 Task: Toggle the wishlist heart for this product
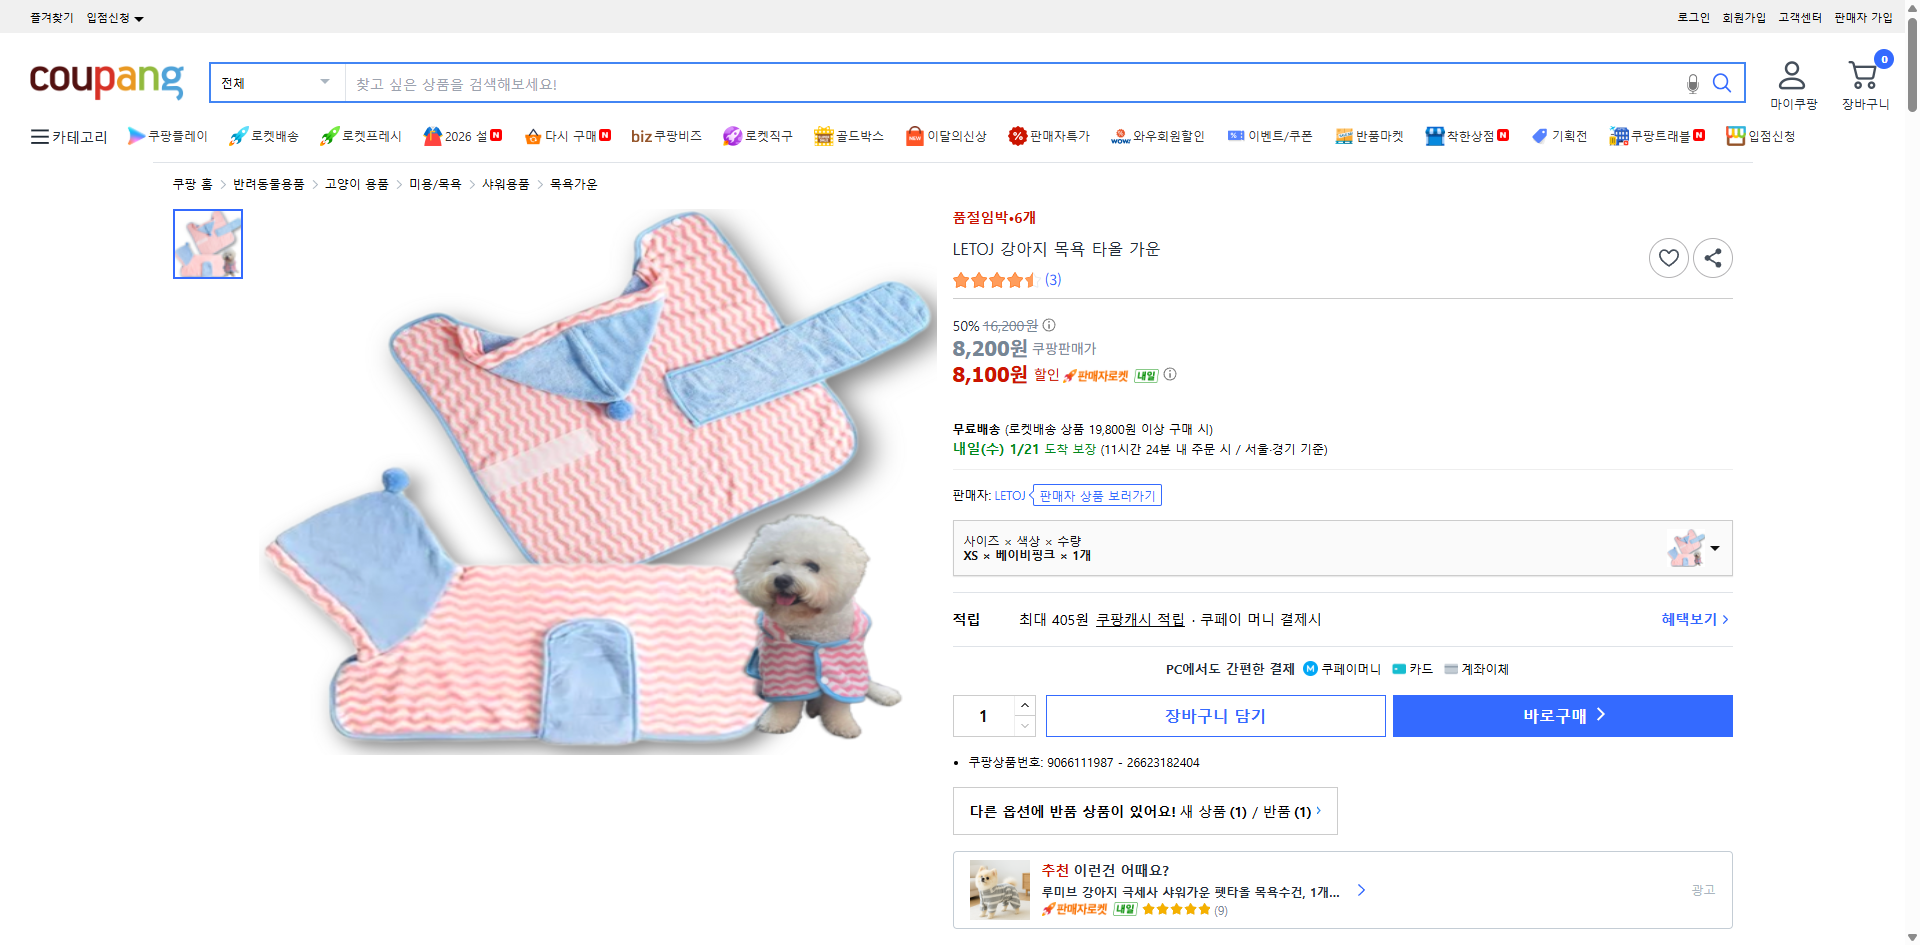tap(1668, 257)
